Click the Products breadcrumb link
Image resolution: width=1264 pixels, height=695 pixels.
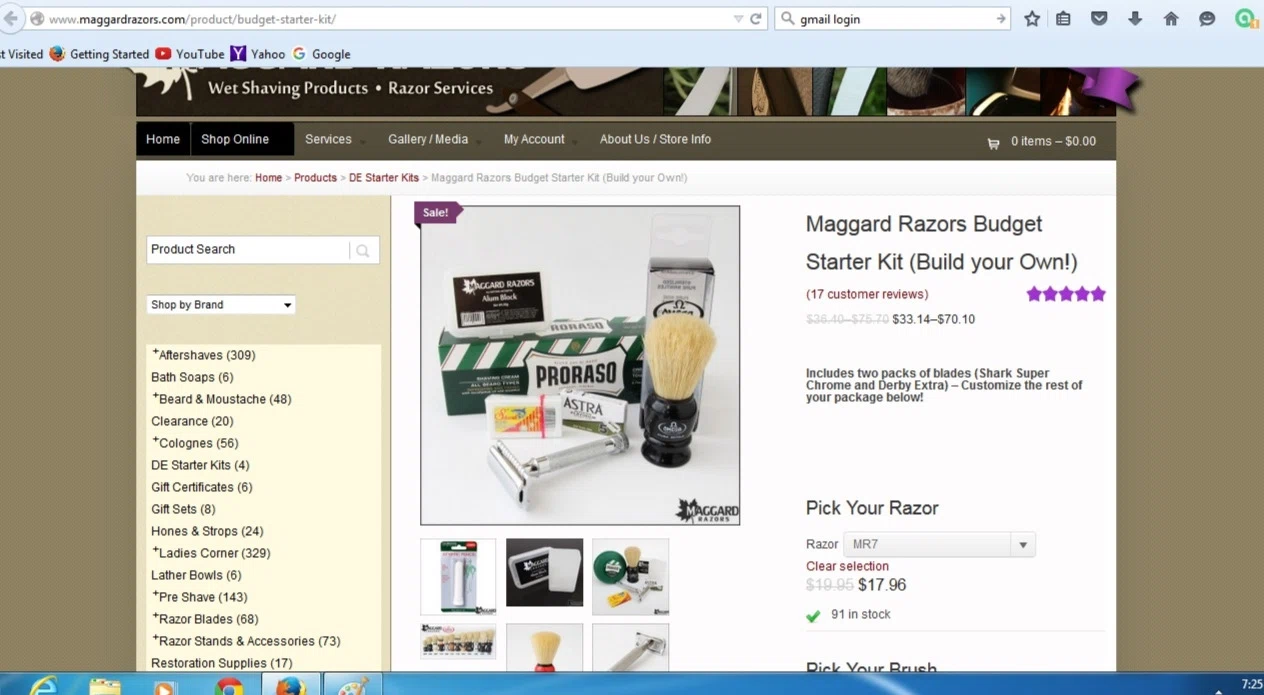(x=315, y=178)
